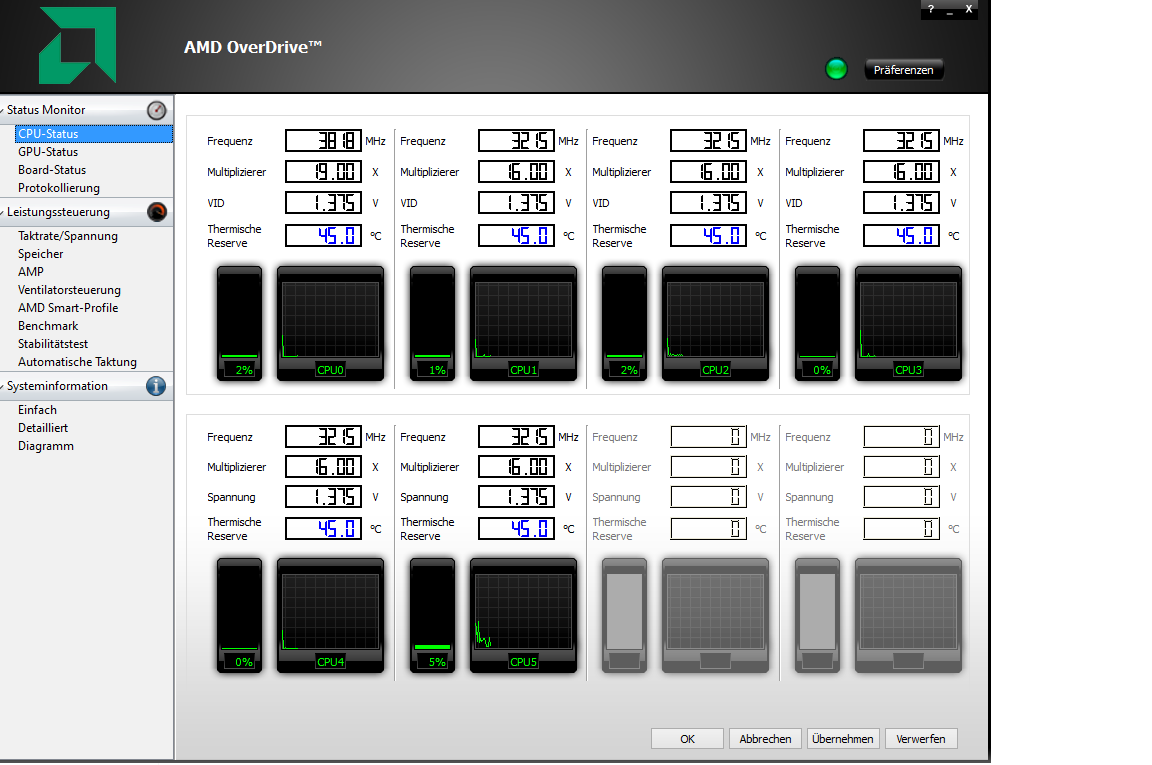1152x765 pixels.
Task: Select Taktrate/Spannung in the sidebar
Action: point(68,236)
